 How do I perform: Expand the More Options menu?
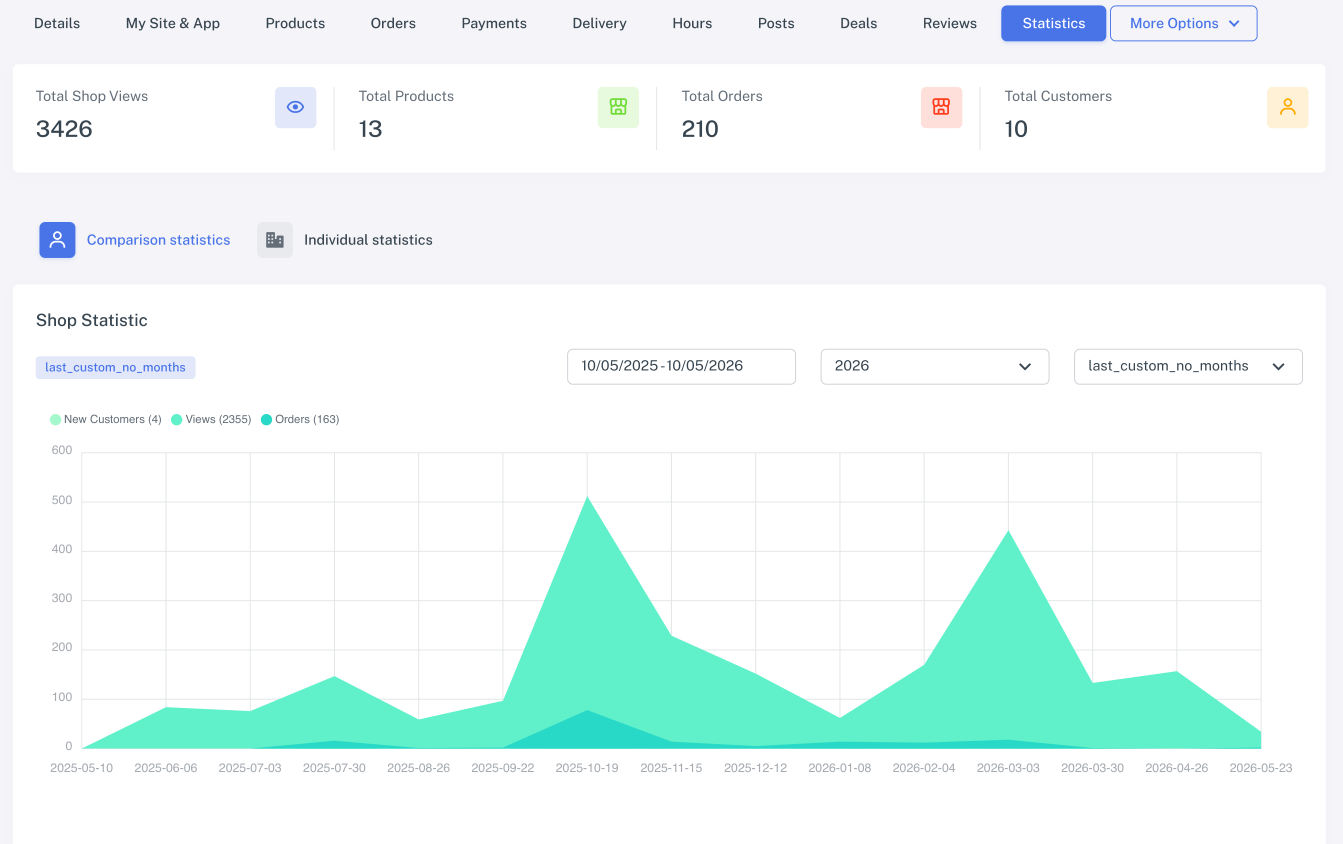pyautogui.click(x=1183, y=23)
